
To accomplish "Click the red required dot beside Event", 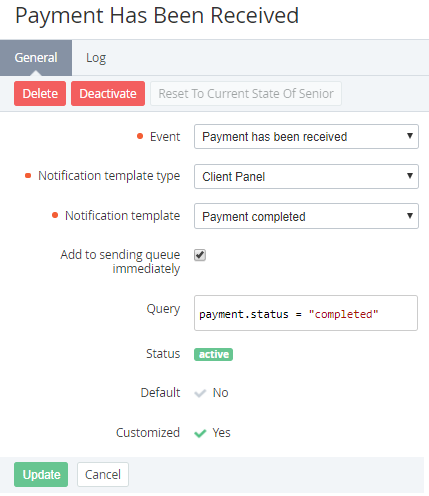I will [x=140, y=136].
